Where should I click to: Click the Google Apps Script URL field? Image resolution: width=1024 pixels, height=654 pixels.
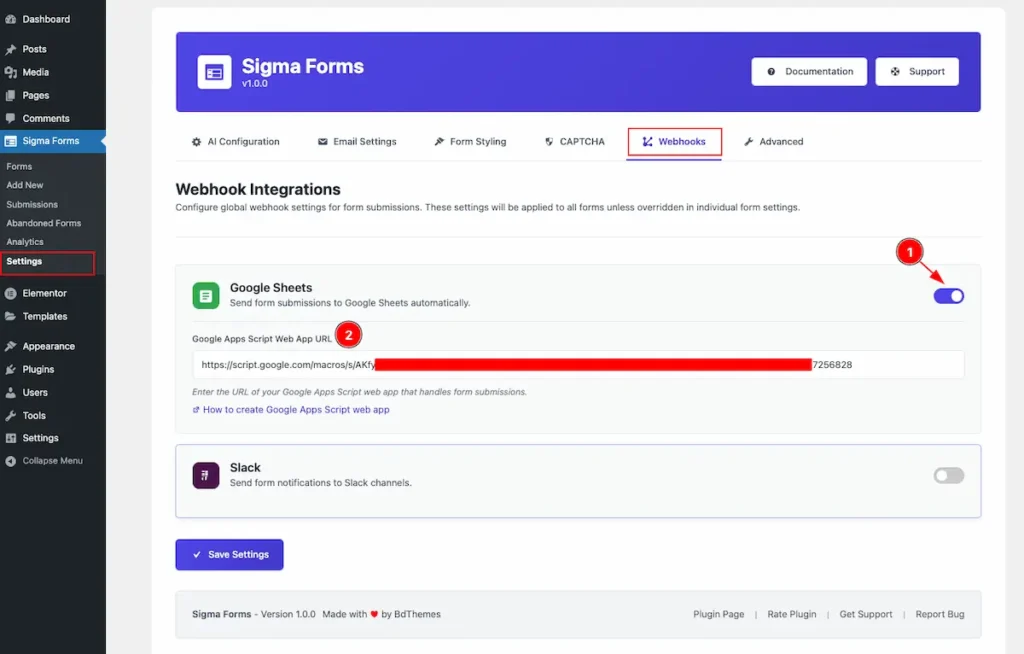pos(578,365)
